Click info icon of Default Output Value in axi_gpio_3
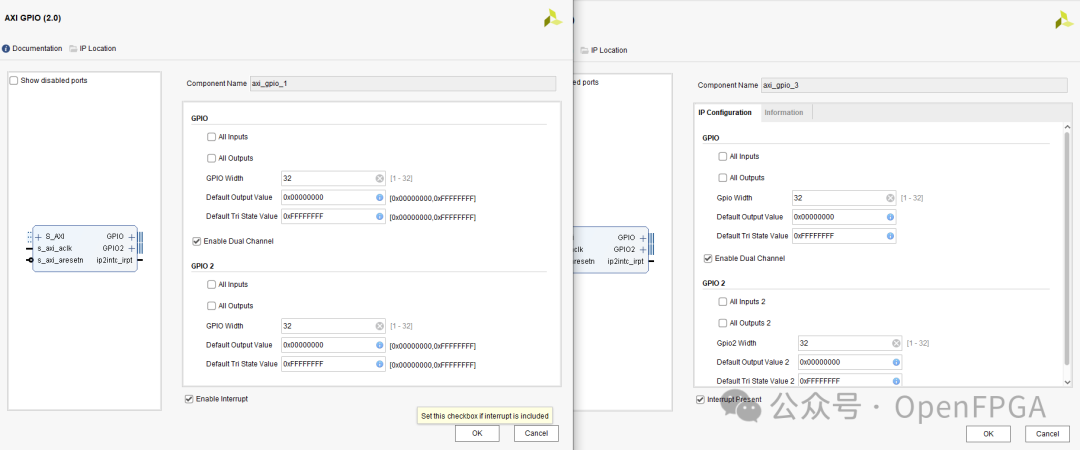Image resolution: width=1080 pixels, height=450 pixels. tap(890, 216)
